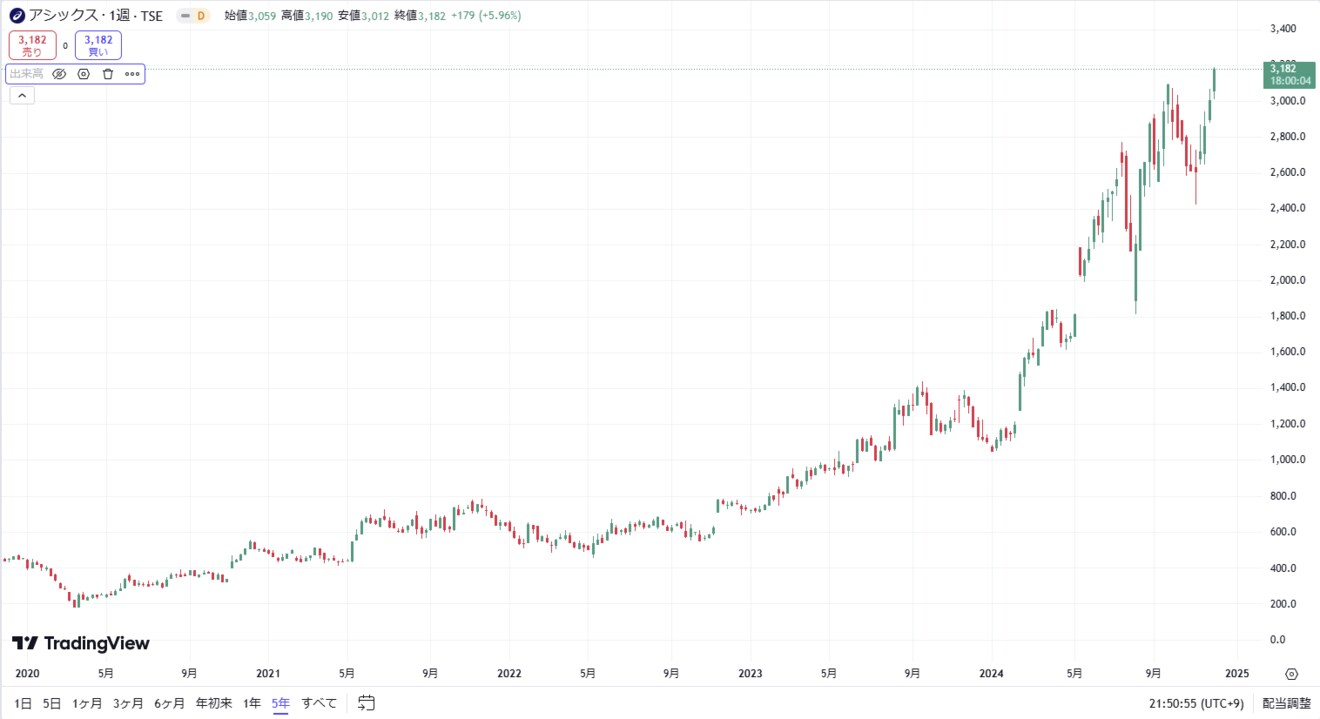Switch to the 6ヶ月 range

169,703
